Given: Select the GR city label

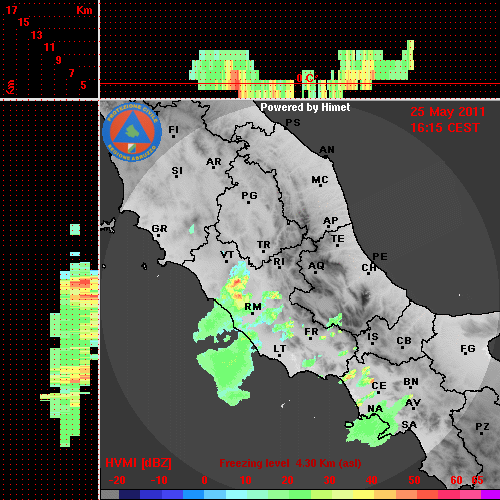Looking at the screenshot, I should tap(159, 229).
